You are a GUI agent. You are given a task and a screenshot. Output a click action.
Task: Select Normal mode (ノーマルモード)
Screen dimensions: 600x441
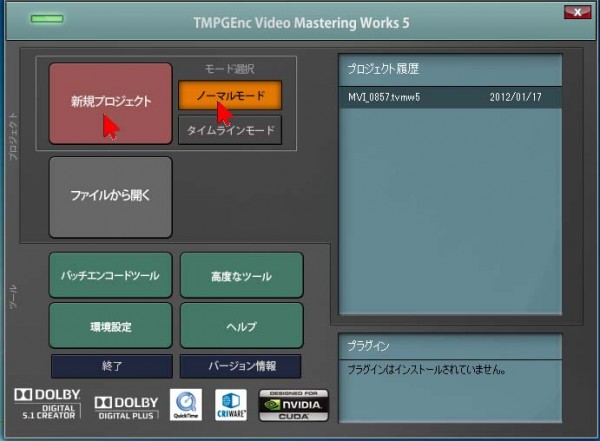[230, 95]
